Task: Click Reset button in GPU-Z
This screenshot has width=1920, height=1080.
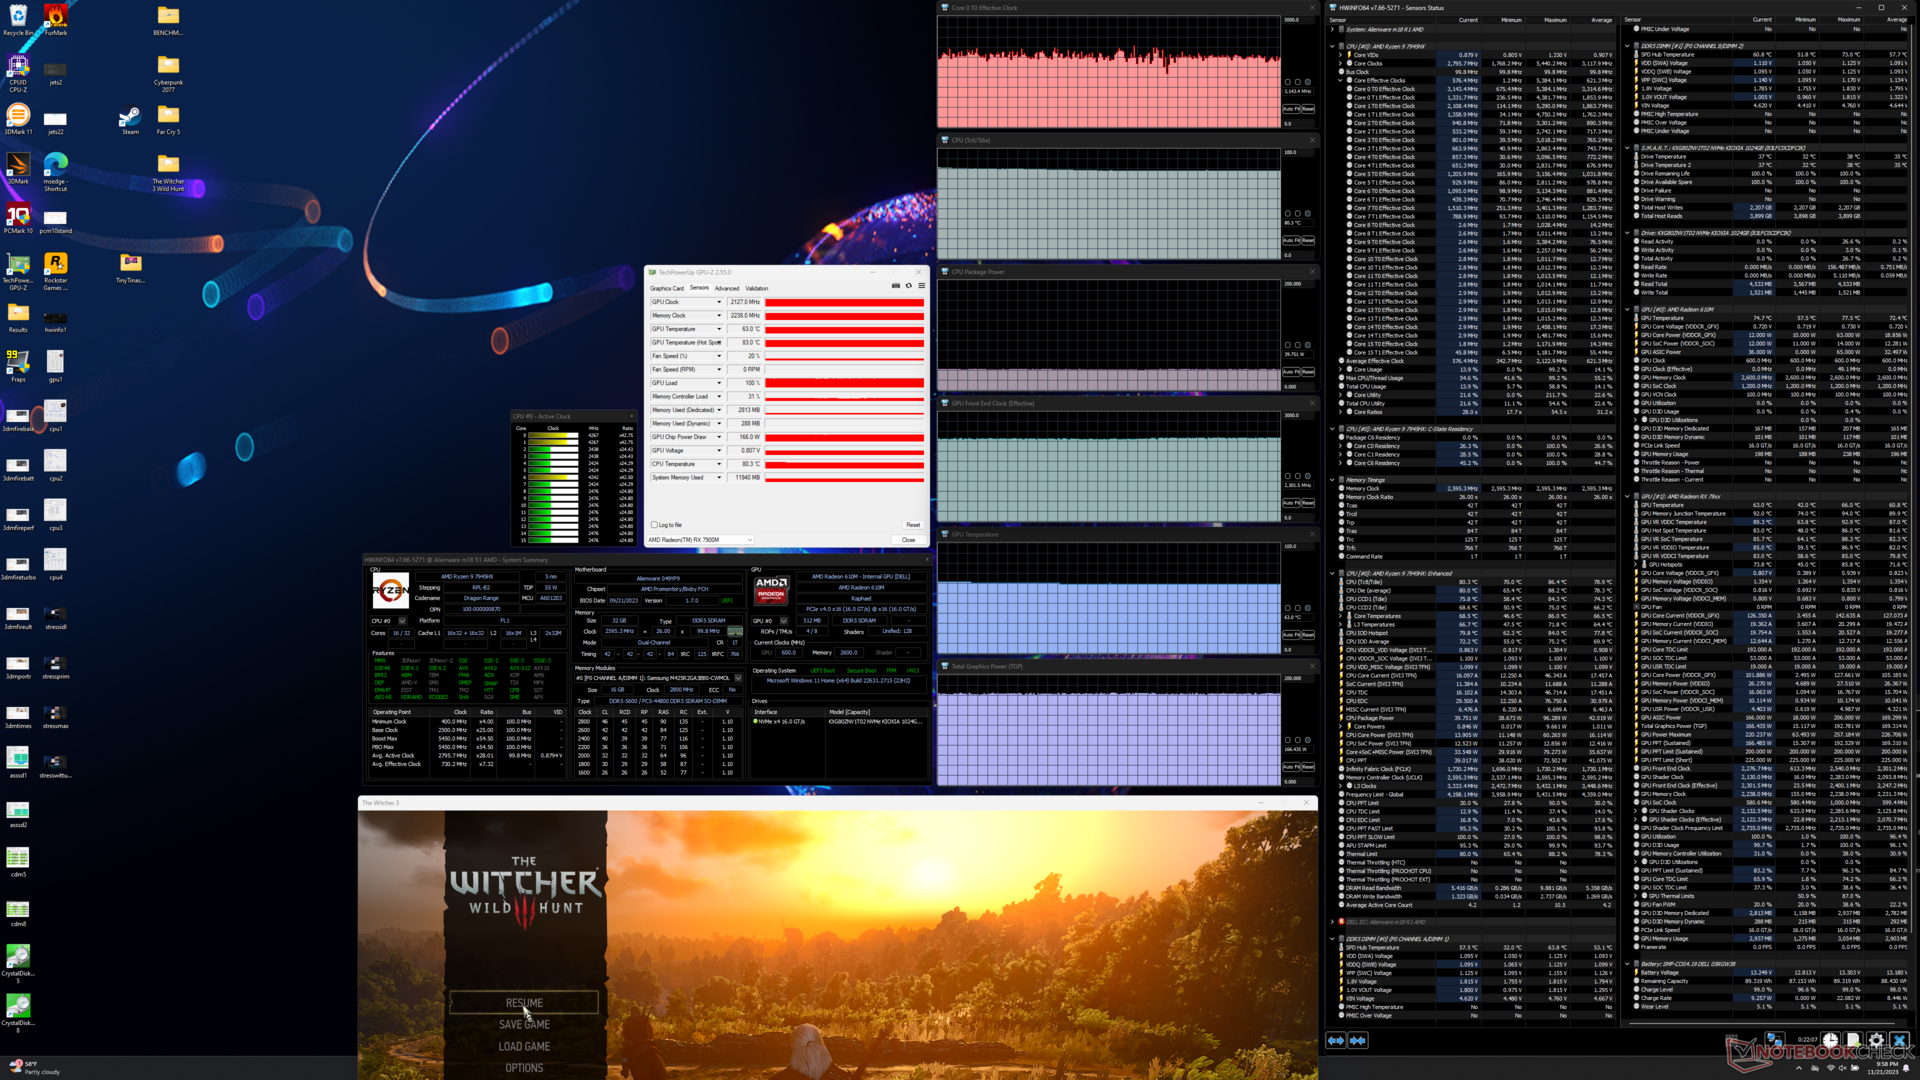Action: (912, 525)
